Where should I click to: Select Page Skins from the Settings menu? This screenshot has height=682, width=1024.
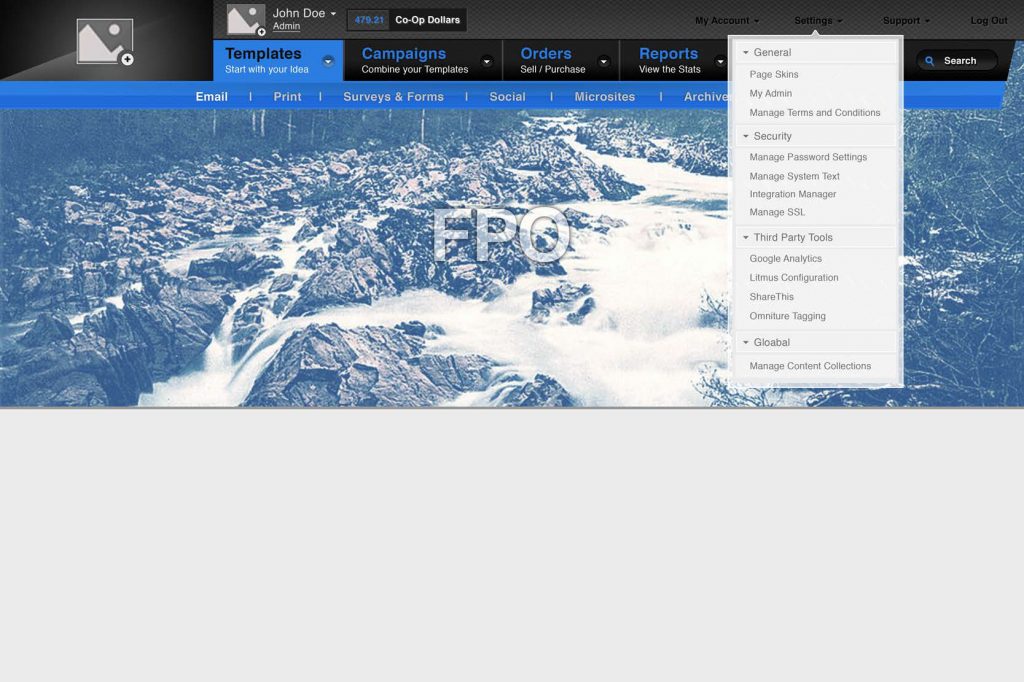point(774,75)
